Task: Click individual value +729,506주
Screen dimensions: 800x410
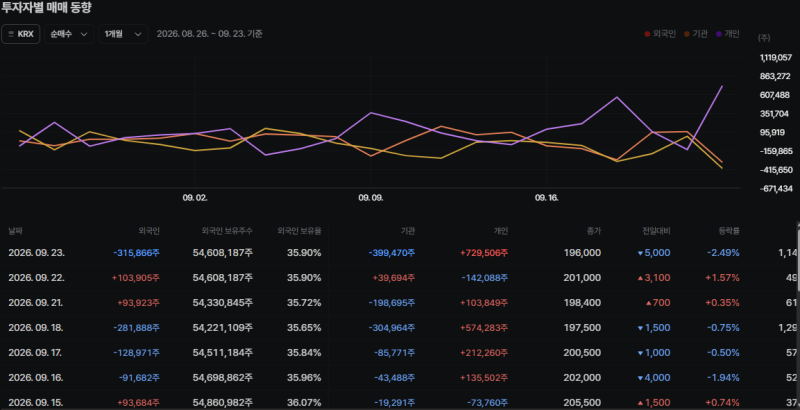Action: (x=484, y=253)
